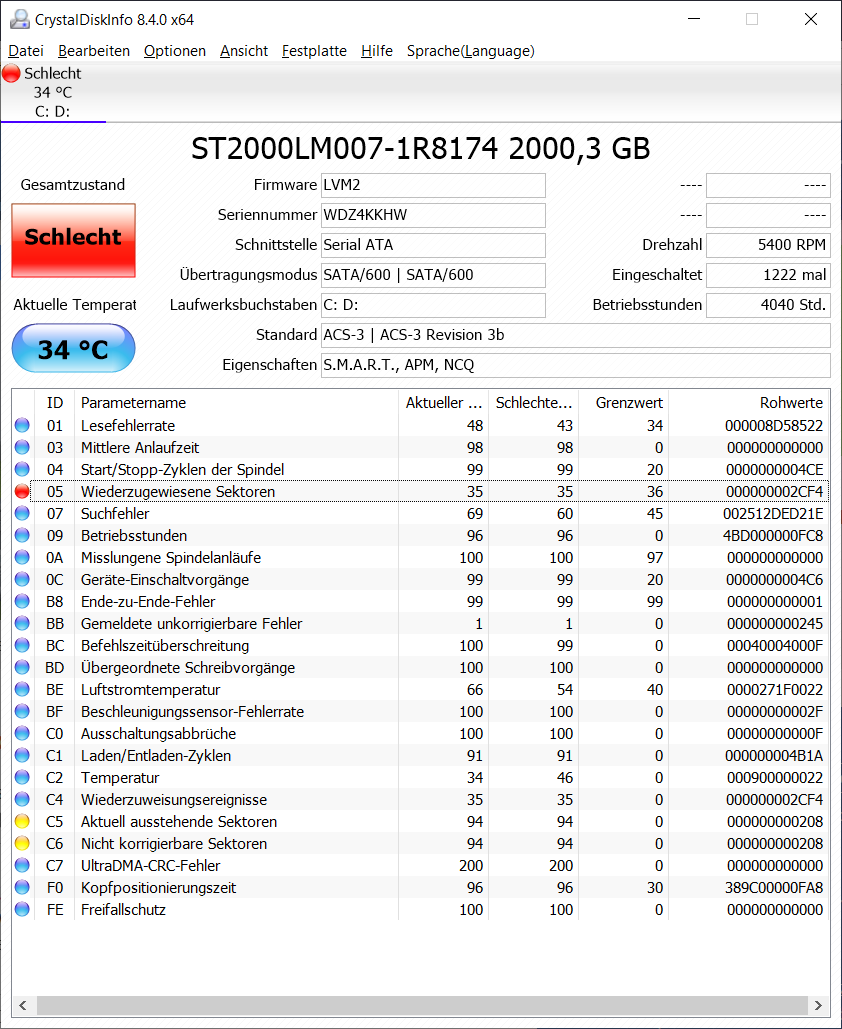Select the Schlecht C: D: disk tab
Viewport: 842px width, 1029px height.
[53, 92]
